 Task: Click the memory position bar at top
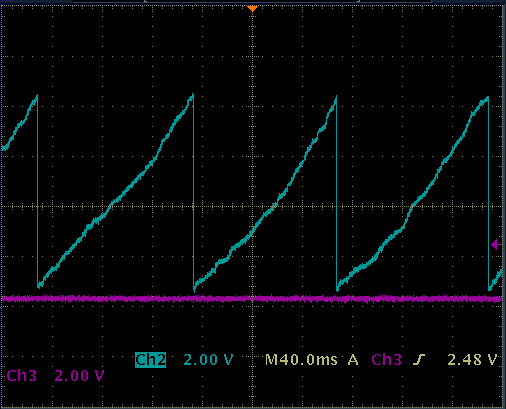tap(252, 1)
